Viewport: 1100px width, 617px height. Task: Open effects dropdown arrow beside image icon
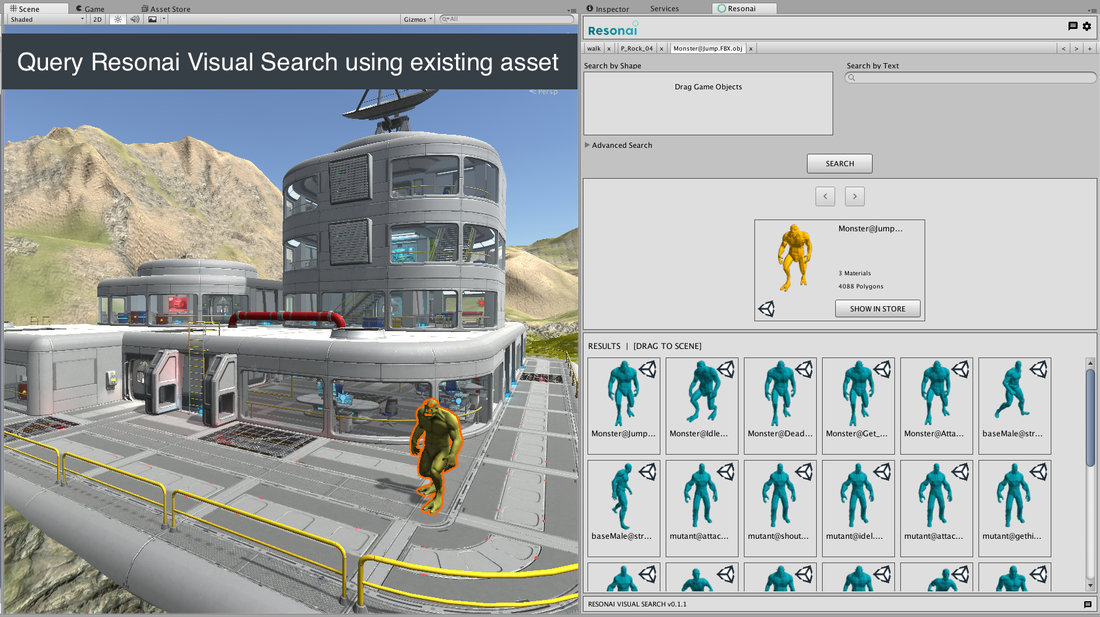pos(164,19)
